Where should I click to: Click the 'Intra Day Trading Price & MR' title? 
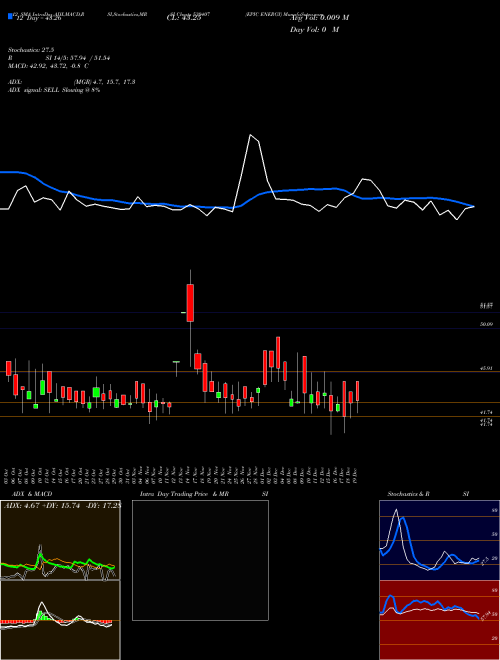pyautogui.click(x=185, y=494)
